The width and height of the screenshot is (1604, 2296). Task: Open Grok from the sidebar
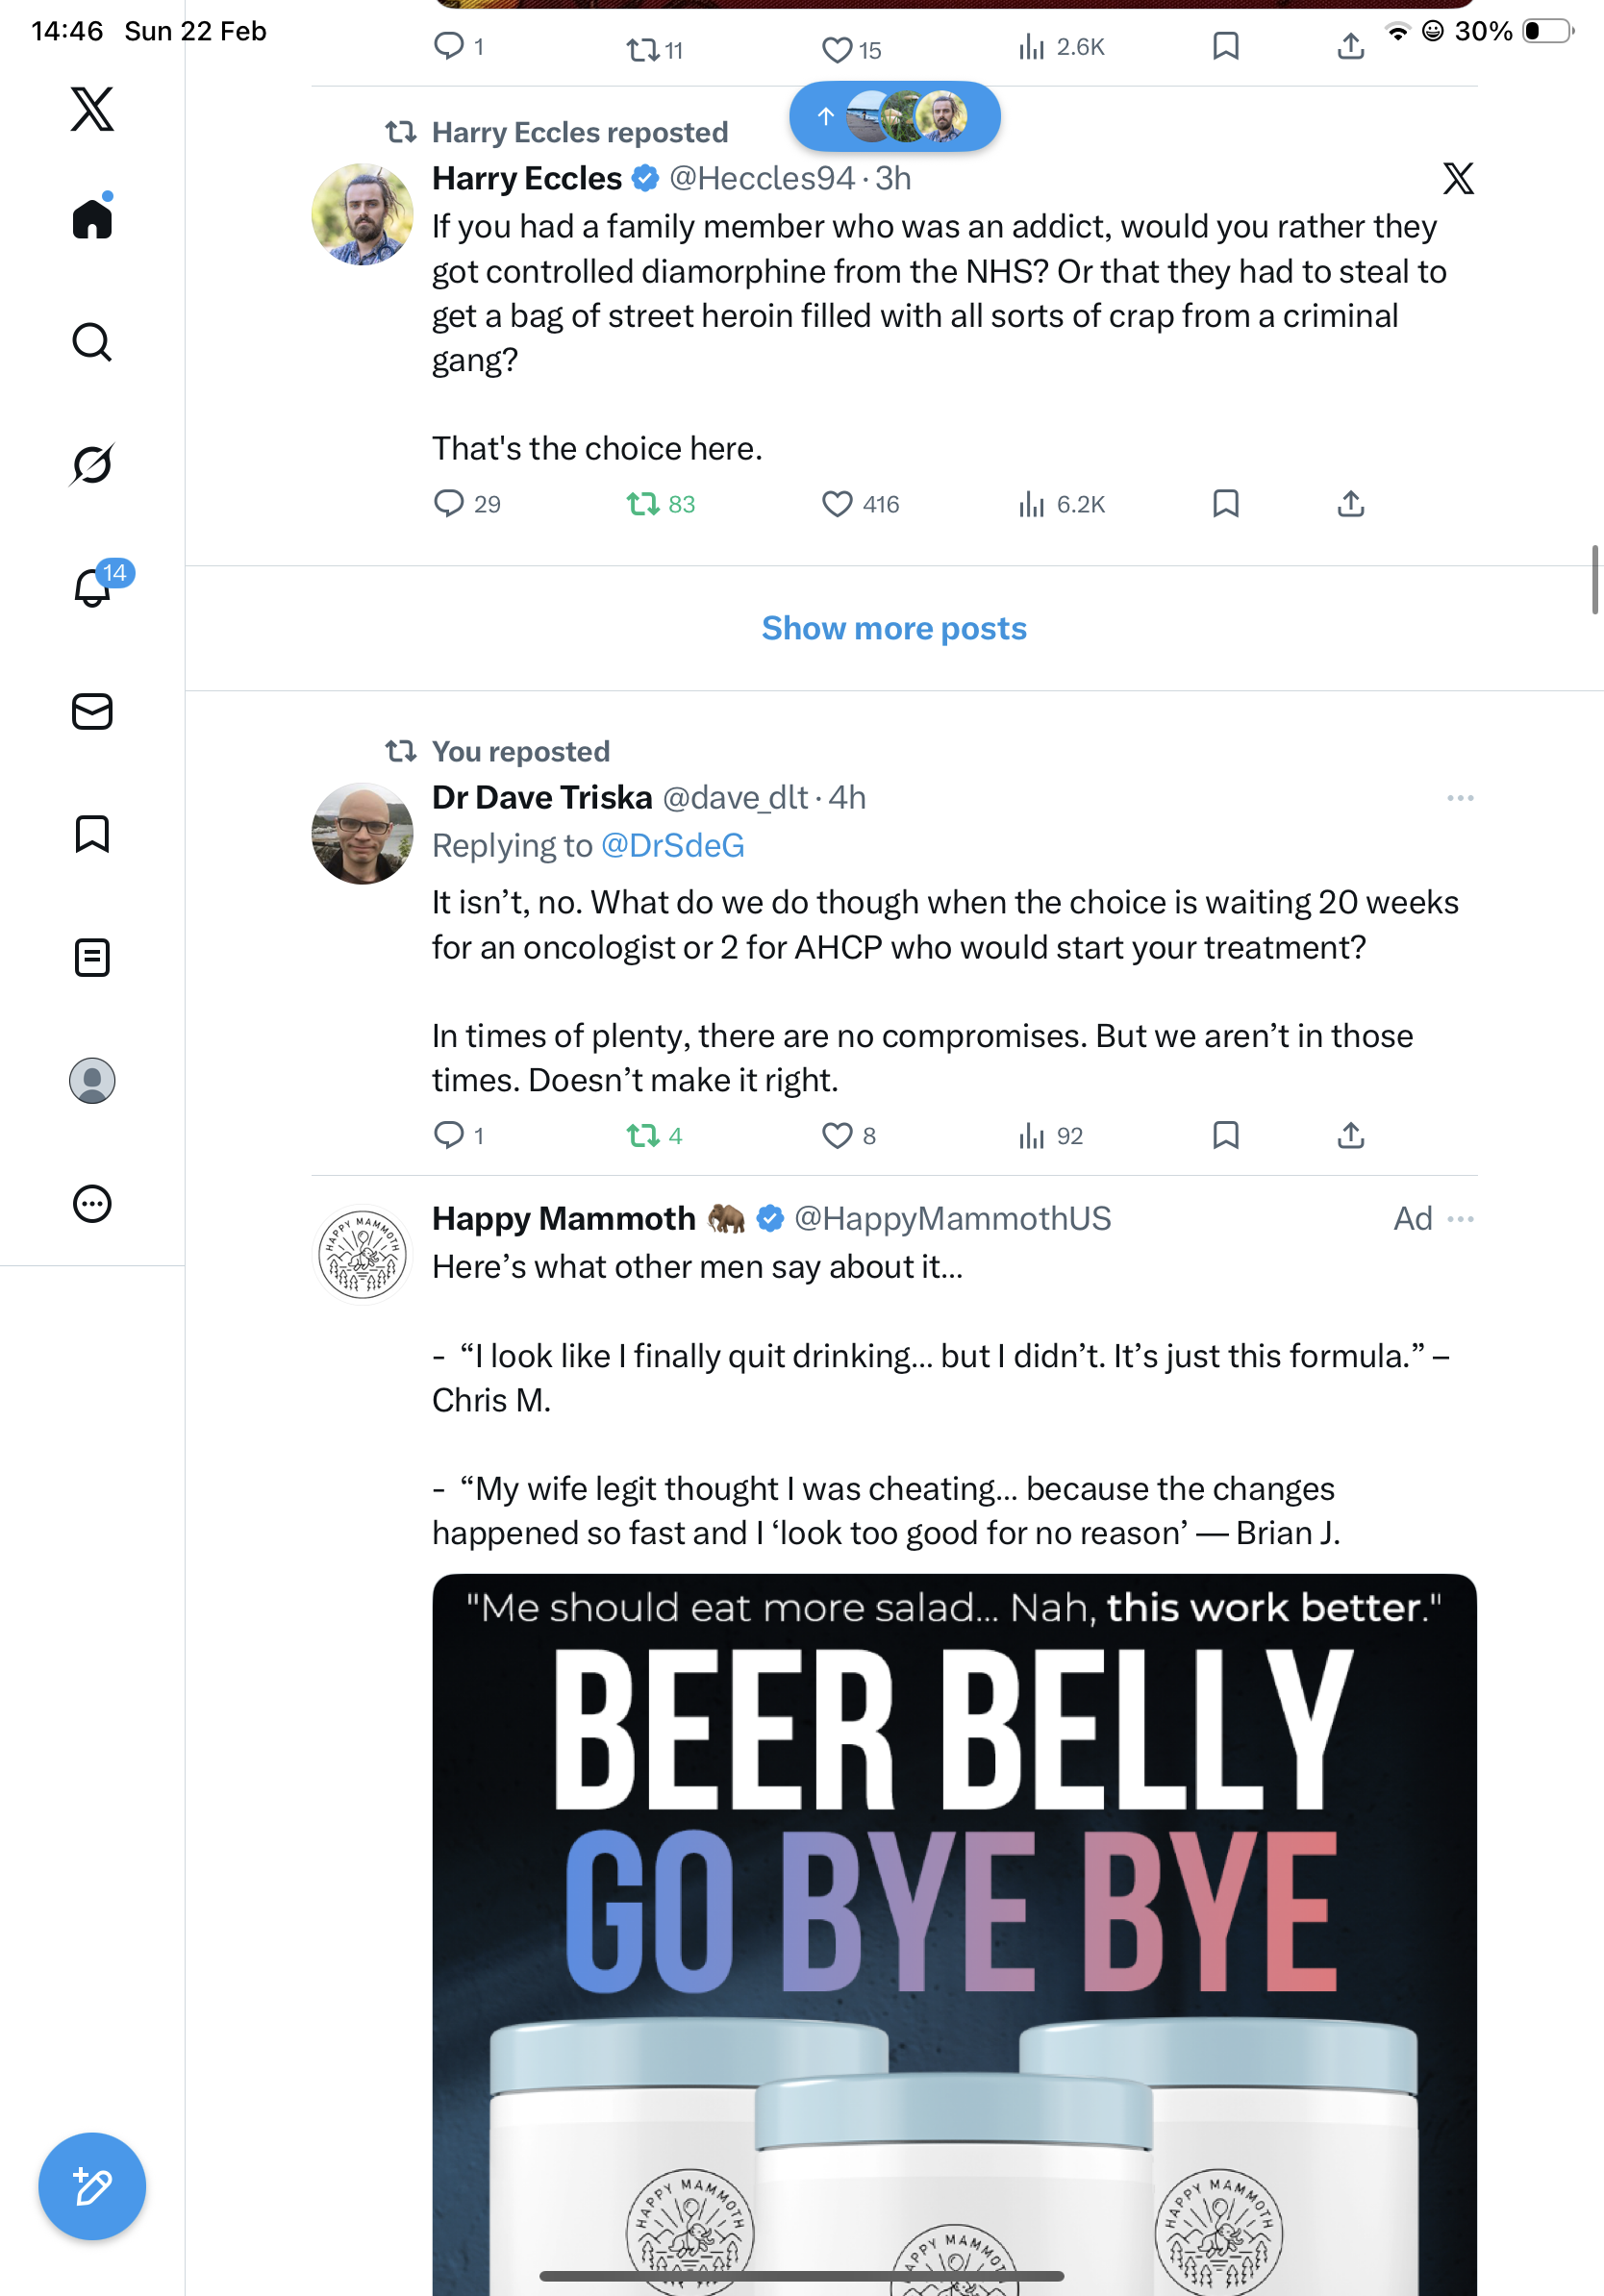[x=92, y=465]
